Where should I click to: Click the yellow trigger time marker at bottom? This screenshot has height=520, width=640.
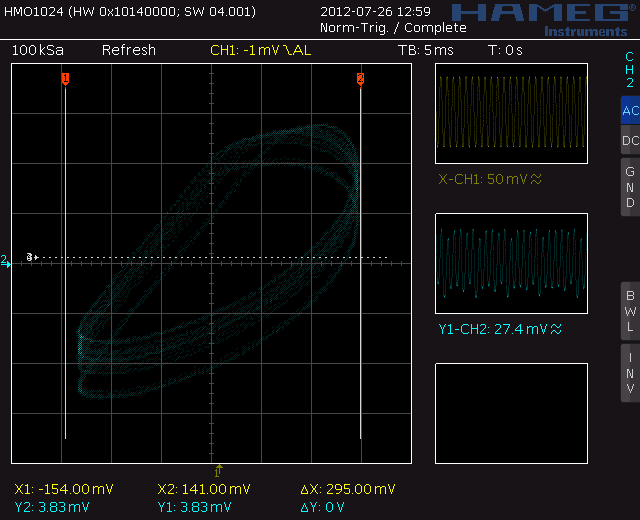[x=218, y=469]
